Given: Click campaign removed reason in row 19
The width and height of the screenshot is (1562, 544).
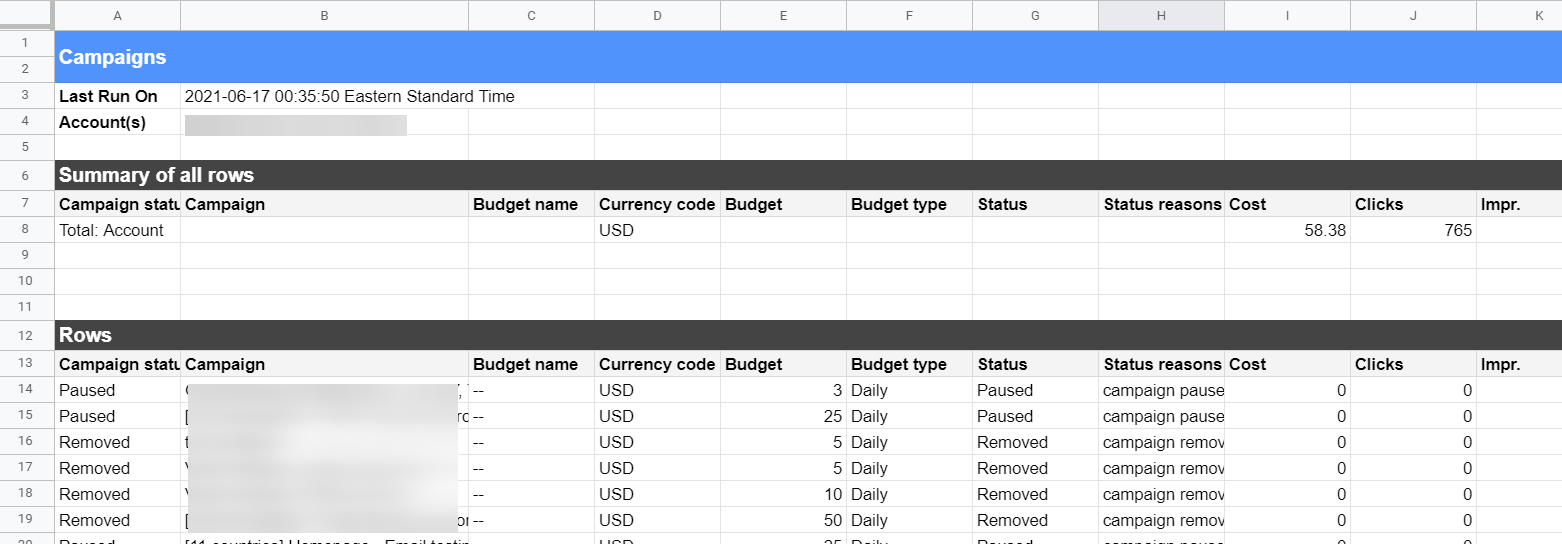Looking at the screenshot, I should (x=1161, y=520).
